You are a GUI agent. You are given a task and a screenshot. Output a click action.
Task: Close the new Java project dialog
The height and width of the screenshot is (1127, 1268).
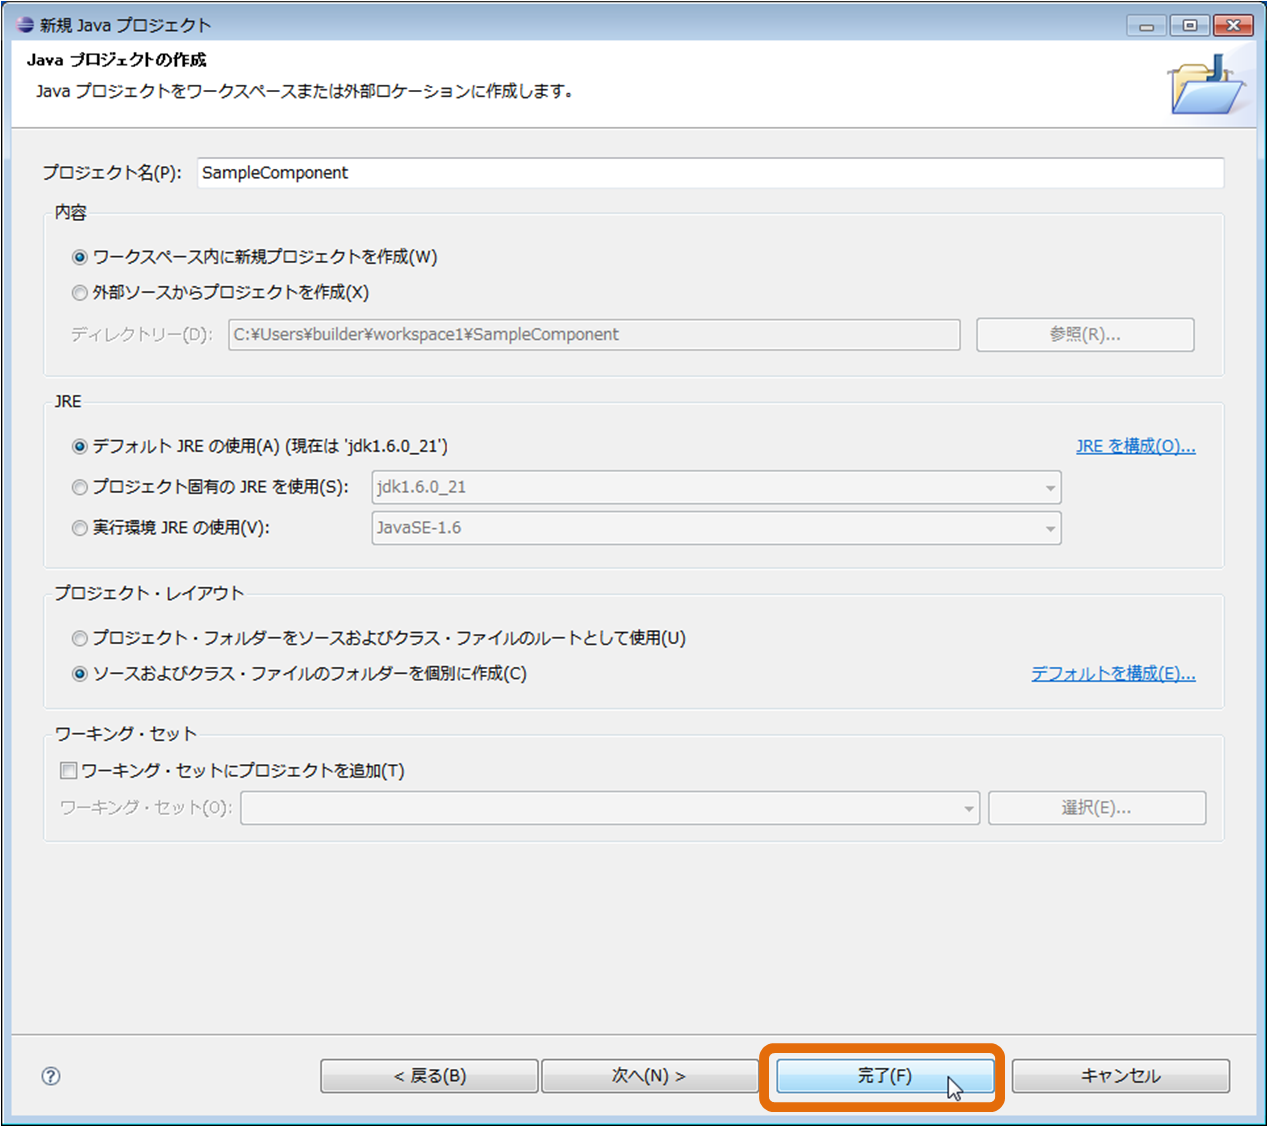1234,25
